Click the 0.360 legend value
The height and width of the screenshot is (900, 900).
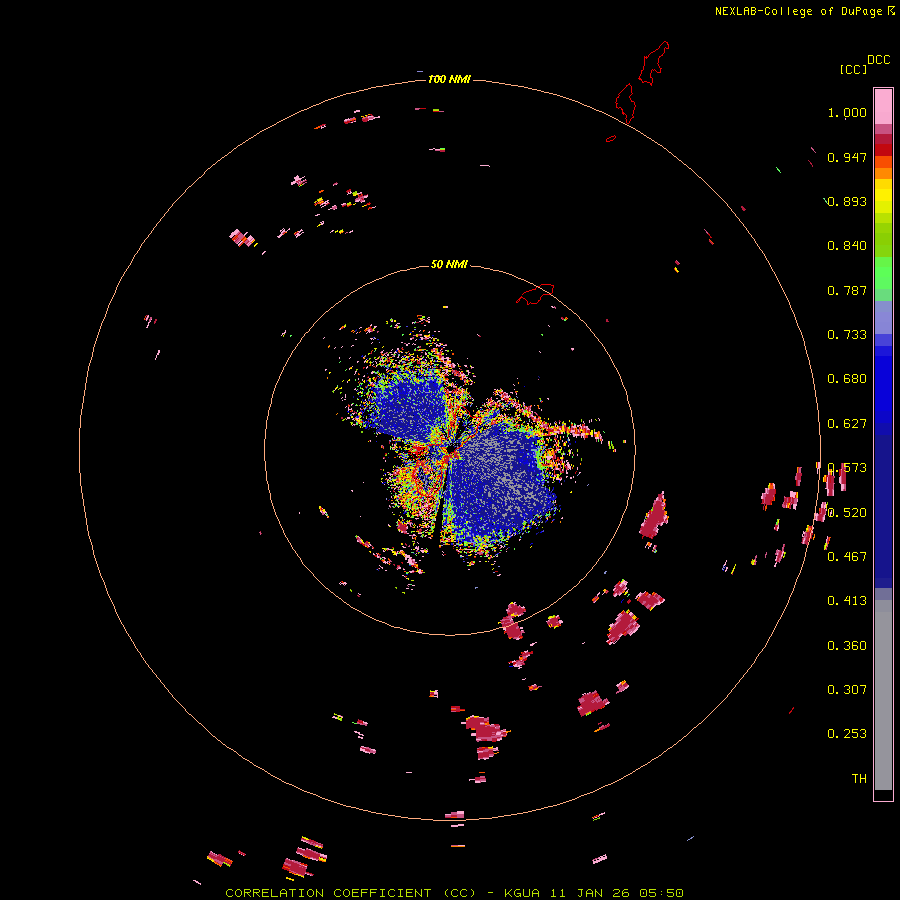[847, 646]
